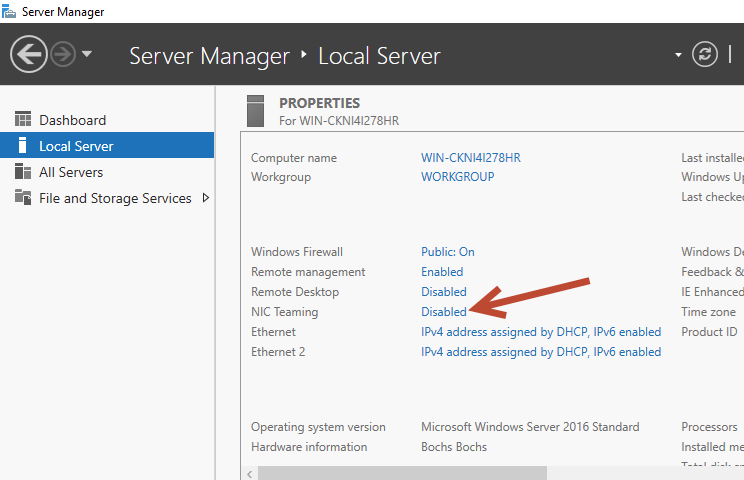Click the 'Time zone' label
The width and height of the screenshot is (744, 480).
coord(708,312)
